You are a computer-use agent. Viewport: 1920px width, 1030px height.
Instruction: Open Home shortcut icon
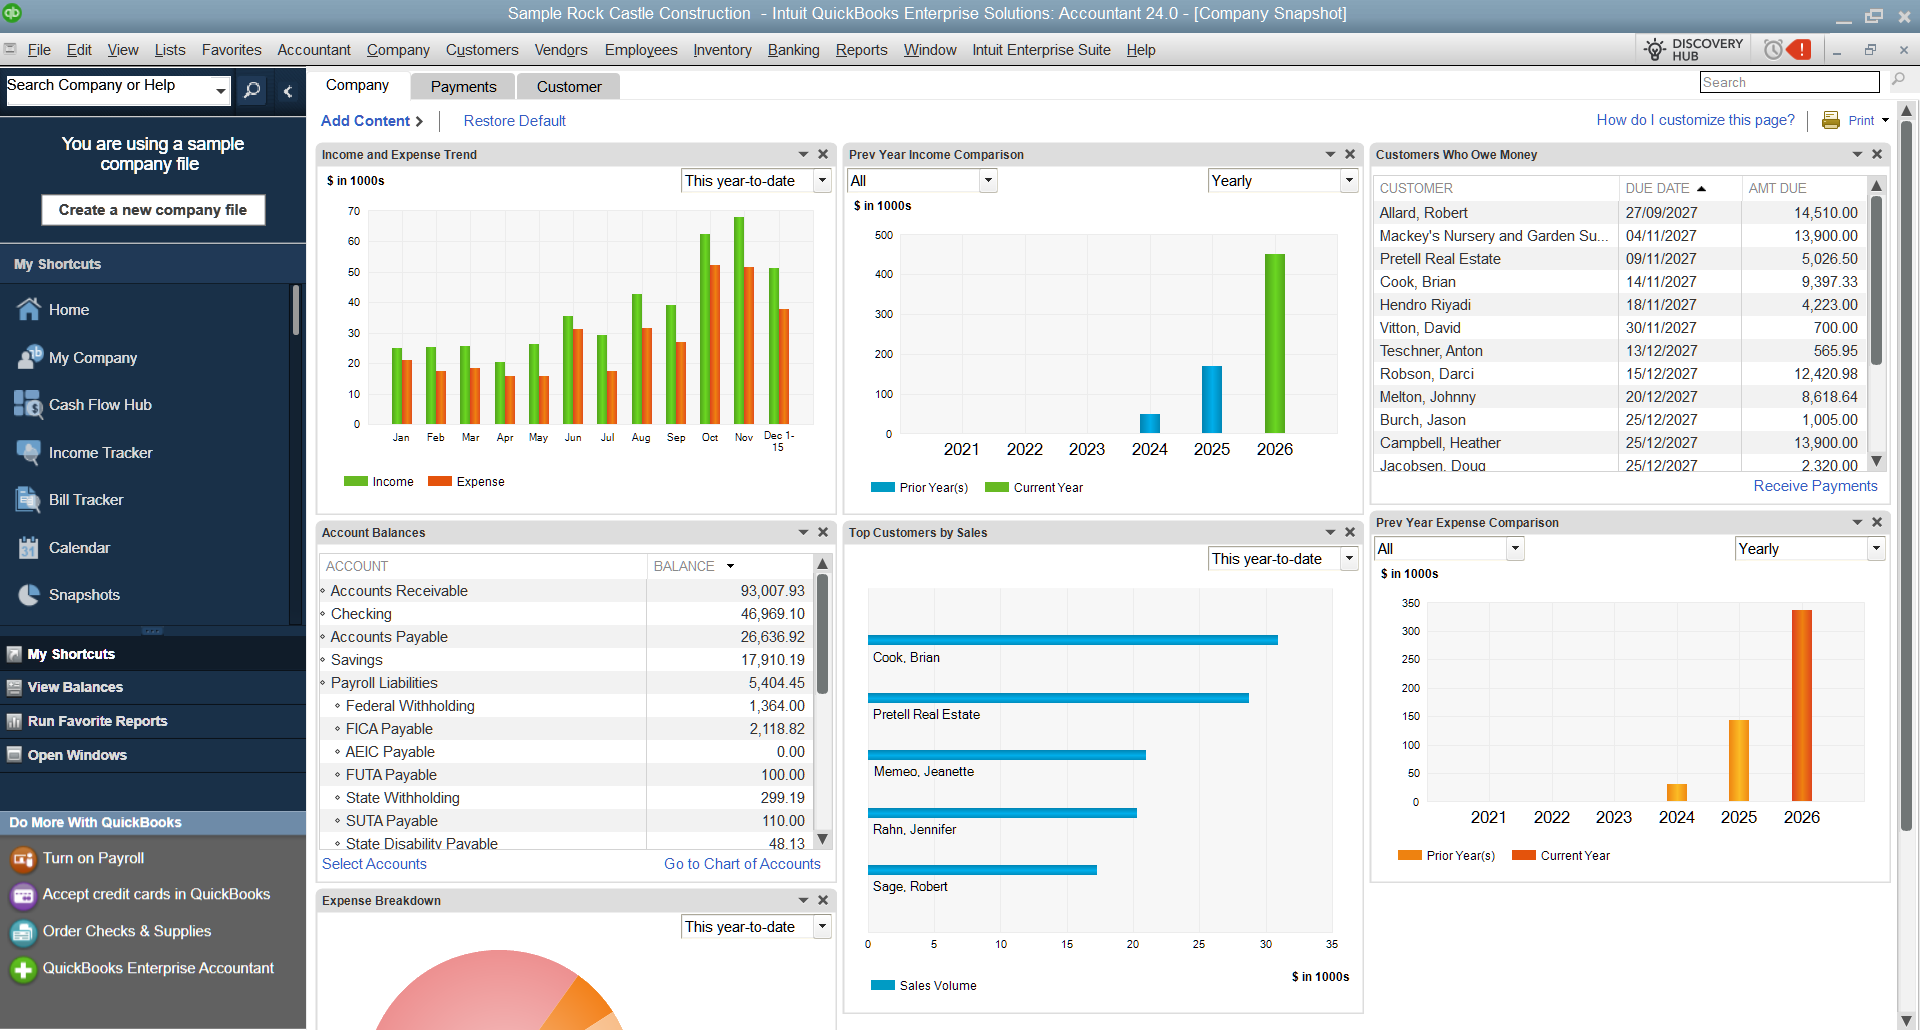28,310
